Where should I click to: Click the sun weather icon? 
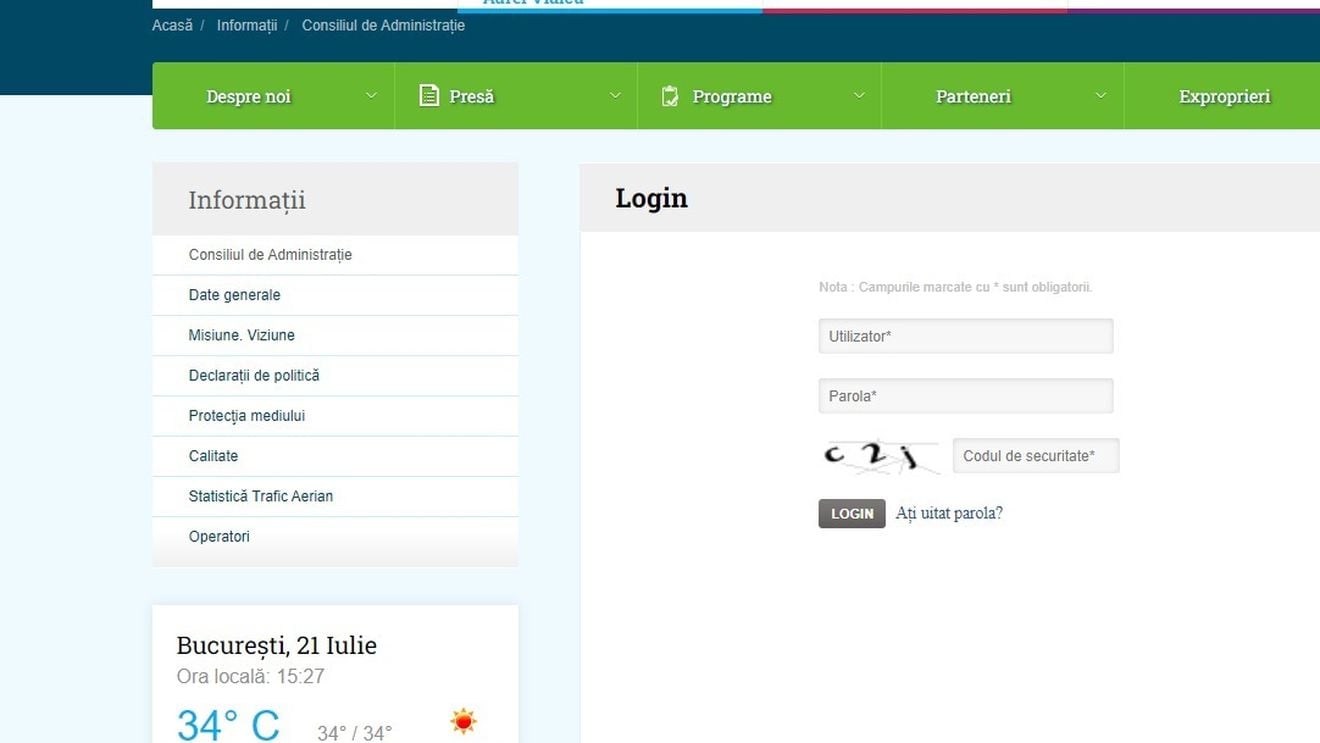pos(463,721)
